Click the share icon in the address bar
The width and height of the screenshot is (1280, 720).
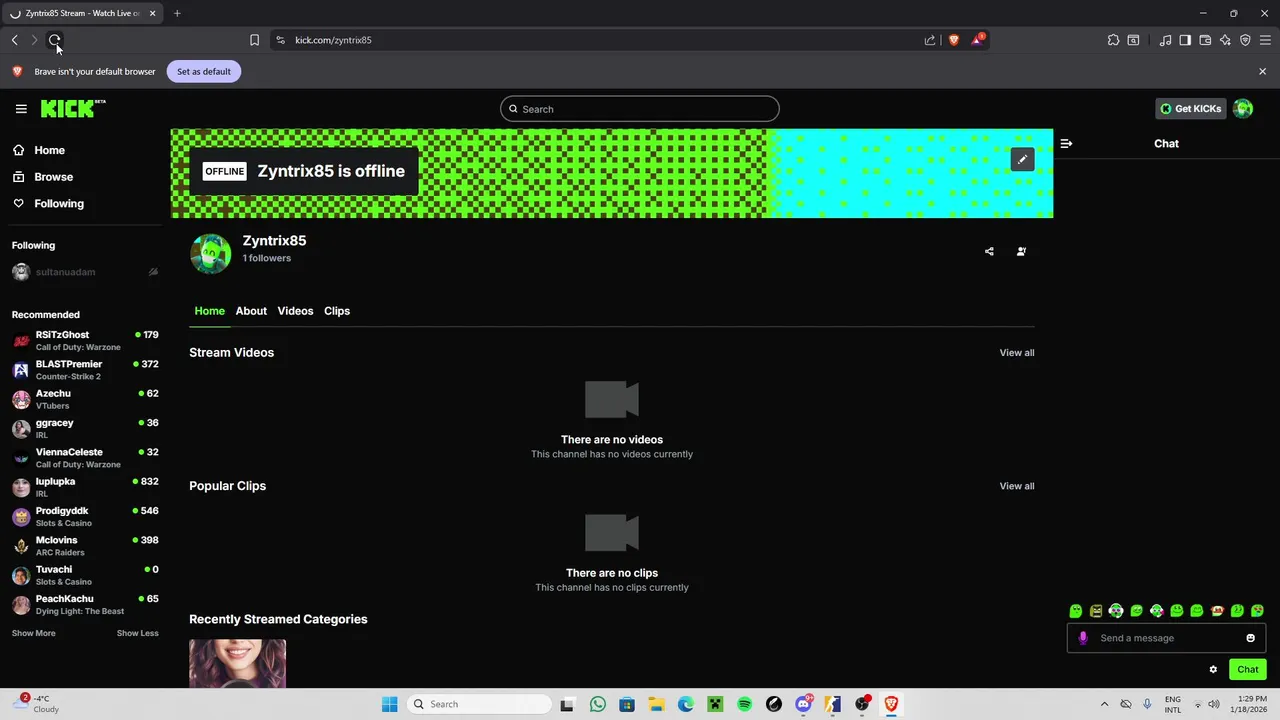(930, 40)
